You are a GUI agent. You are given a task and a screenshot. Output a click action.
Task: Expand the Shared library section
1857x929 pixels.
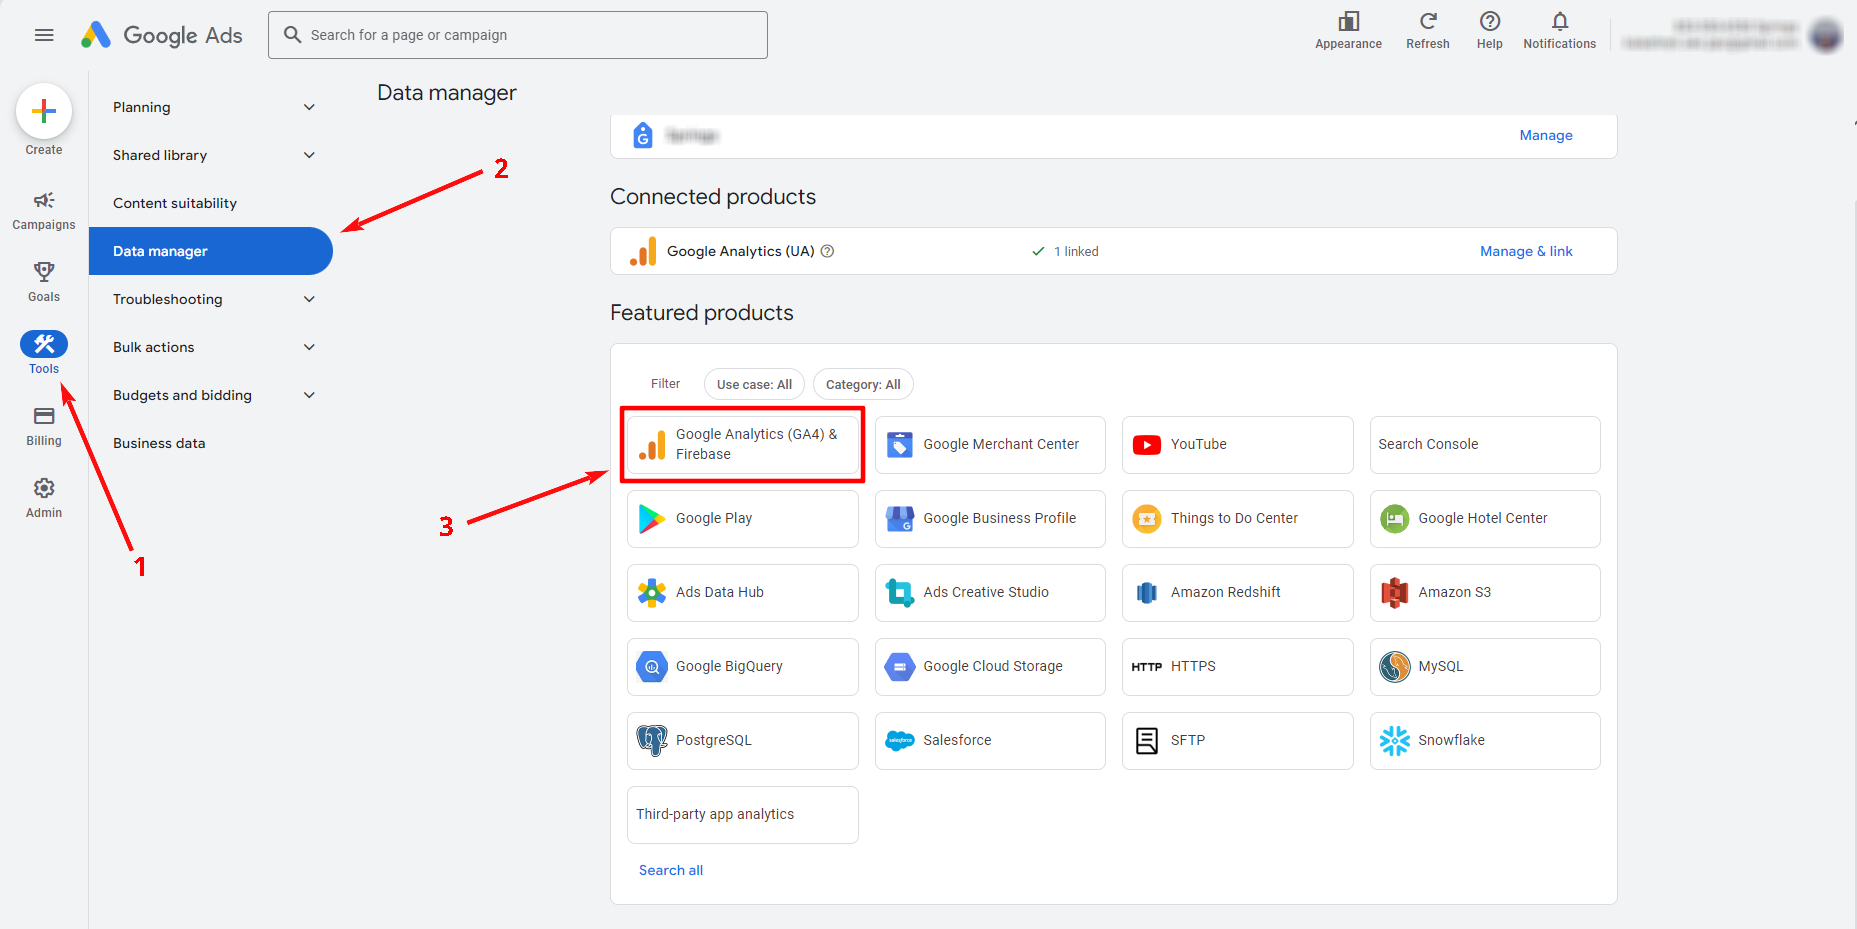(x=211, y=155)
